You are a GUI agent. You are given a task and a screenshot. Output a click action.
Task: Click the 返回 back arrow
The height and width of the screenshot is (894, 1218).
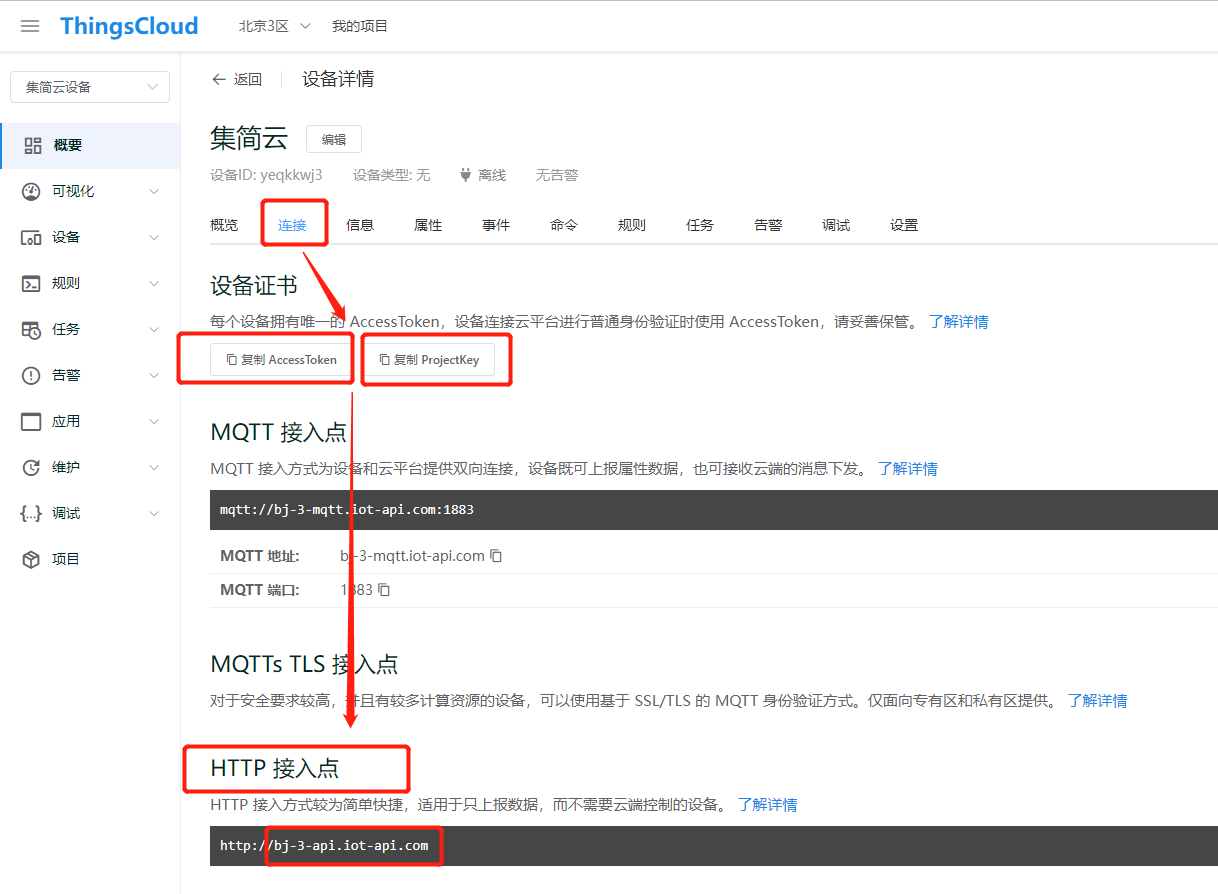pos(237,78)
